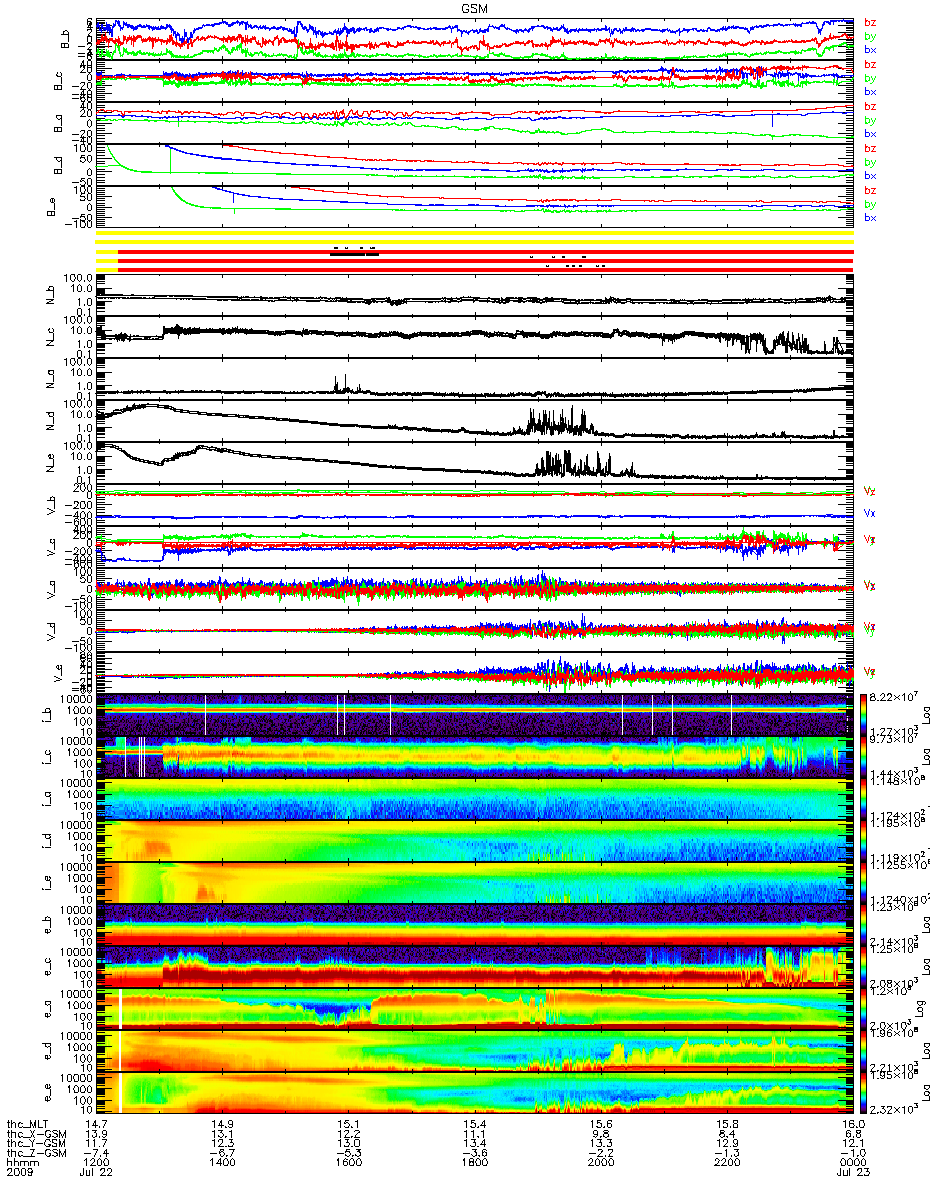Click the MLT value 16.0
Viewport: 930px width, 1200px height.
point(853,1123)
